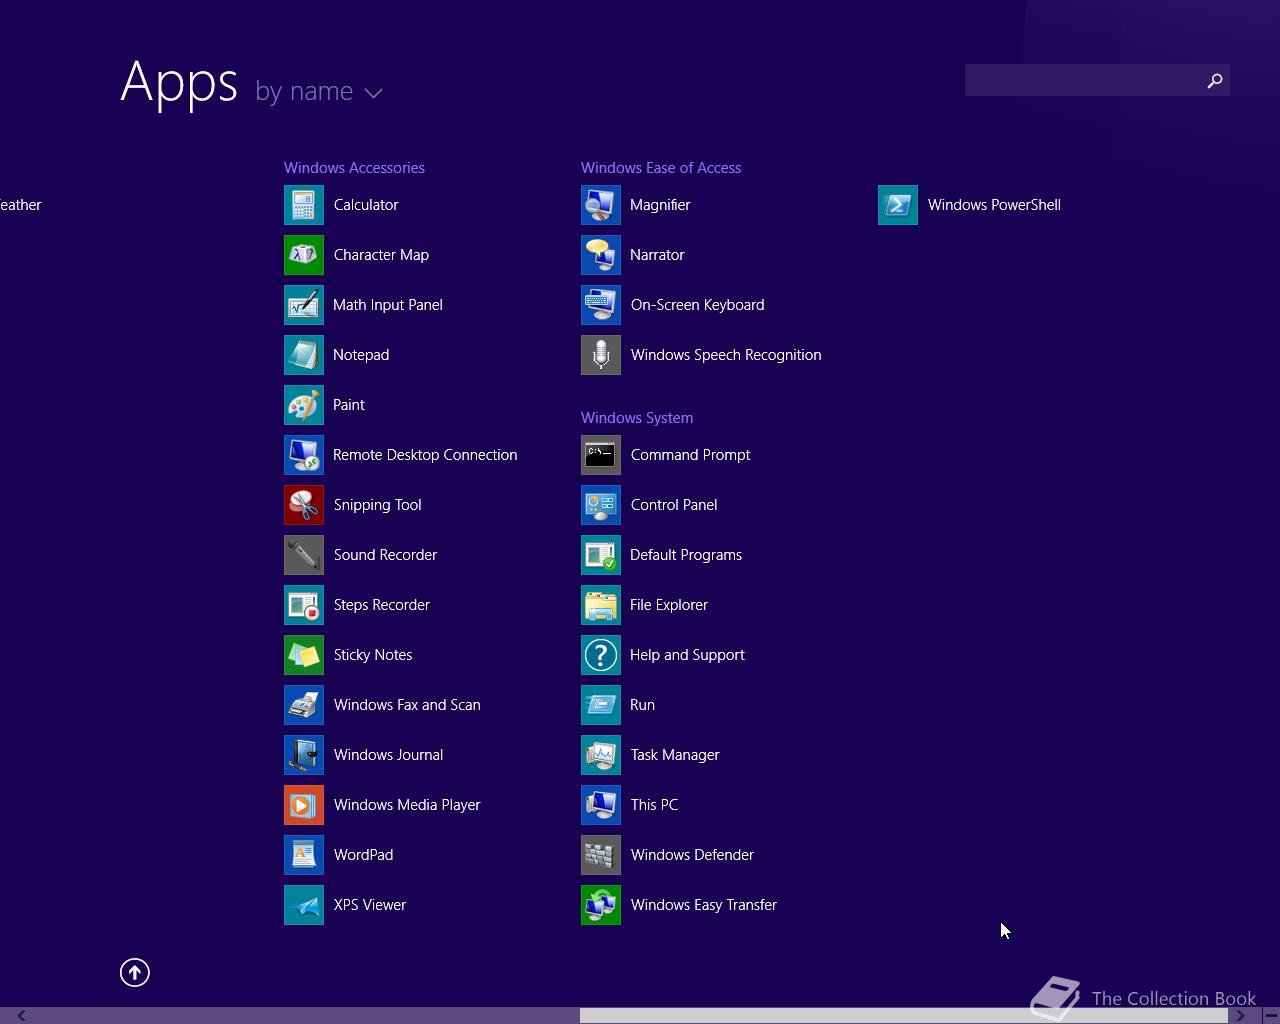
Task: Launch Character Map via its icon
Action: click(304, 255)
